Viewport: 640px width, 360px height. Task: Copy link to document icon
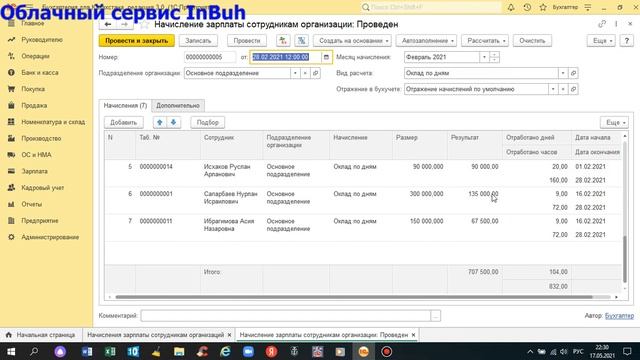602,24
